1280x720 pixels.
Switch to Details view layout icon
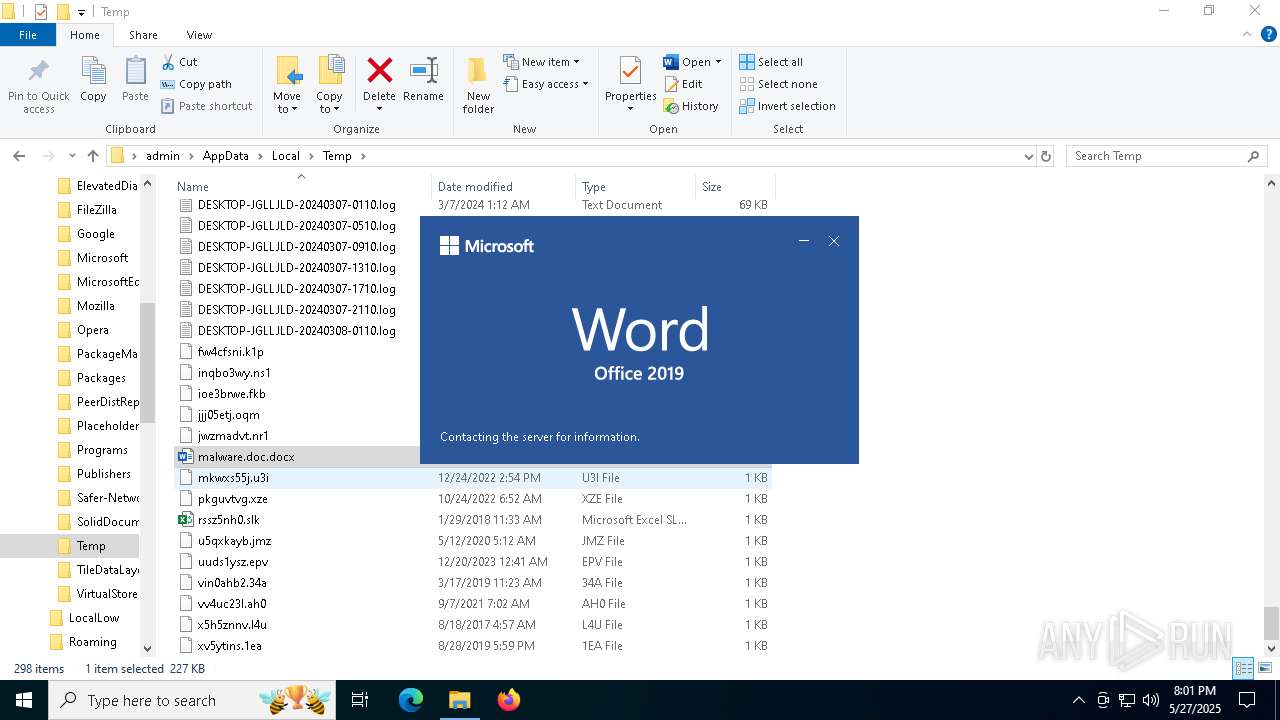[1243, 668]
